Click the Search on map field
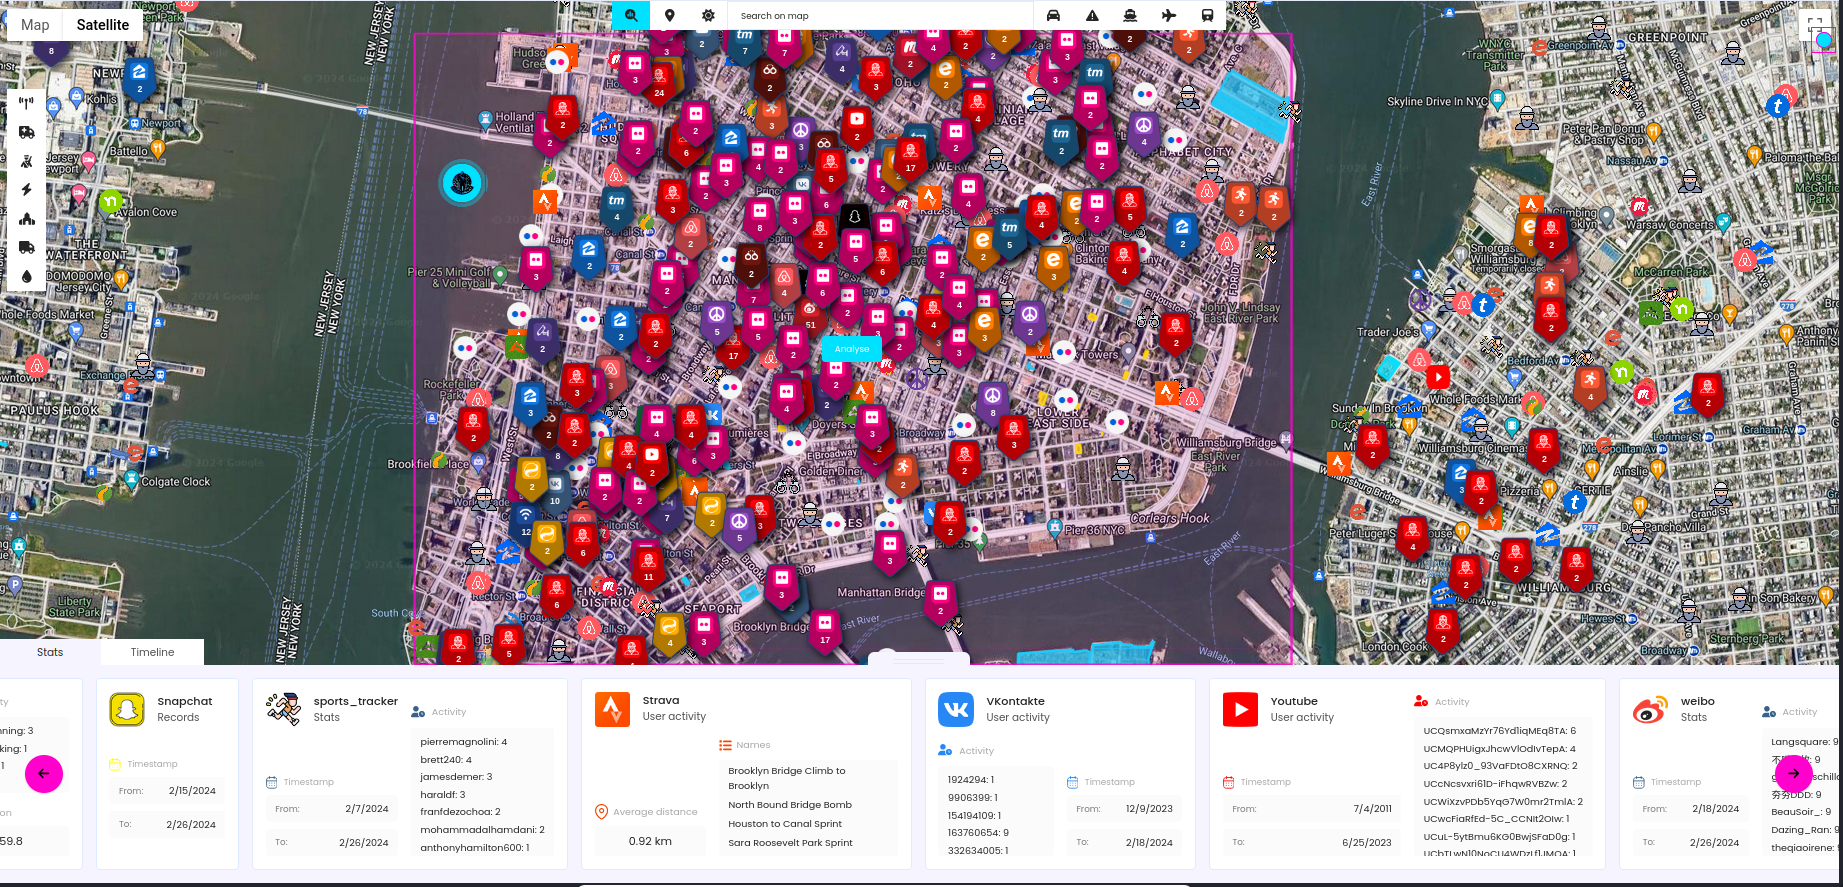Screen dimensions: 1843x887 pos(880,16)
